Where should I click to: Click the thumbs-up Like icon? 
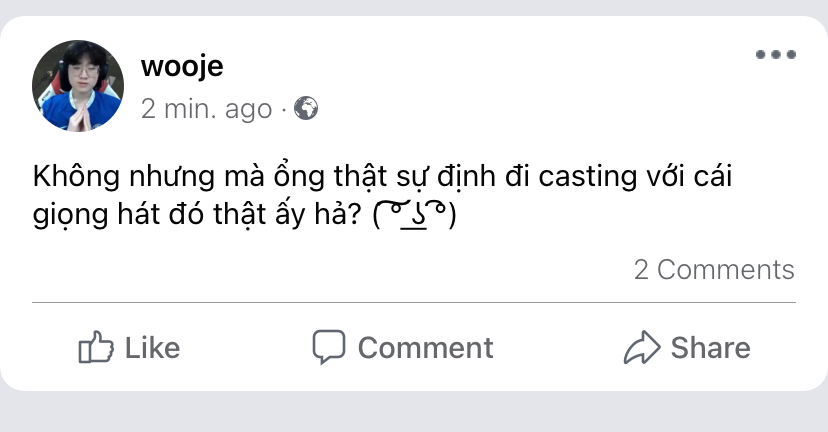tap(96, 347)
